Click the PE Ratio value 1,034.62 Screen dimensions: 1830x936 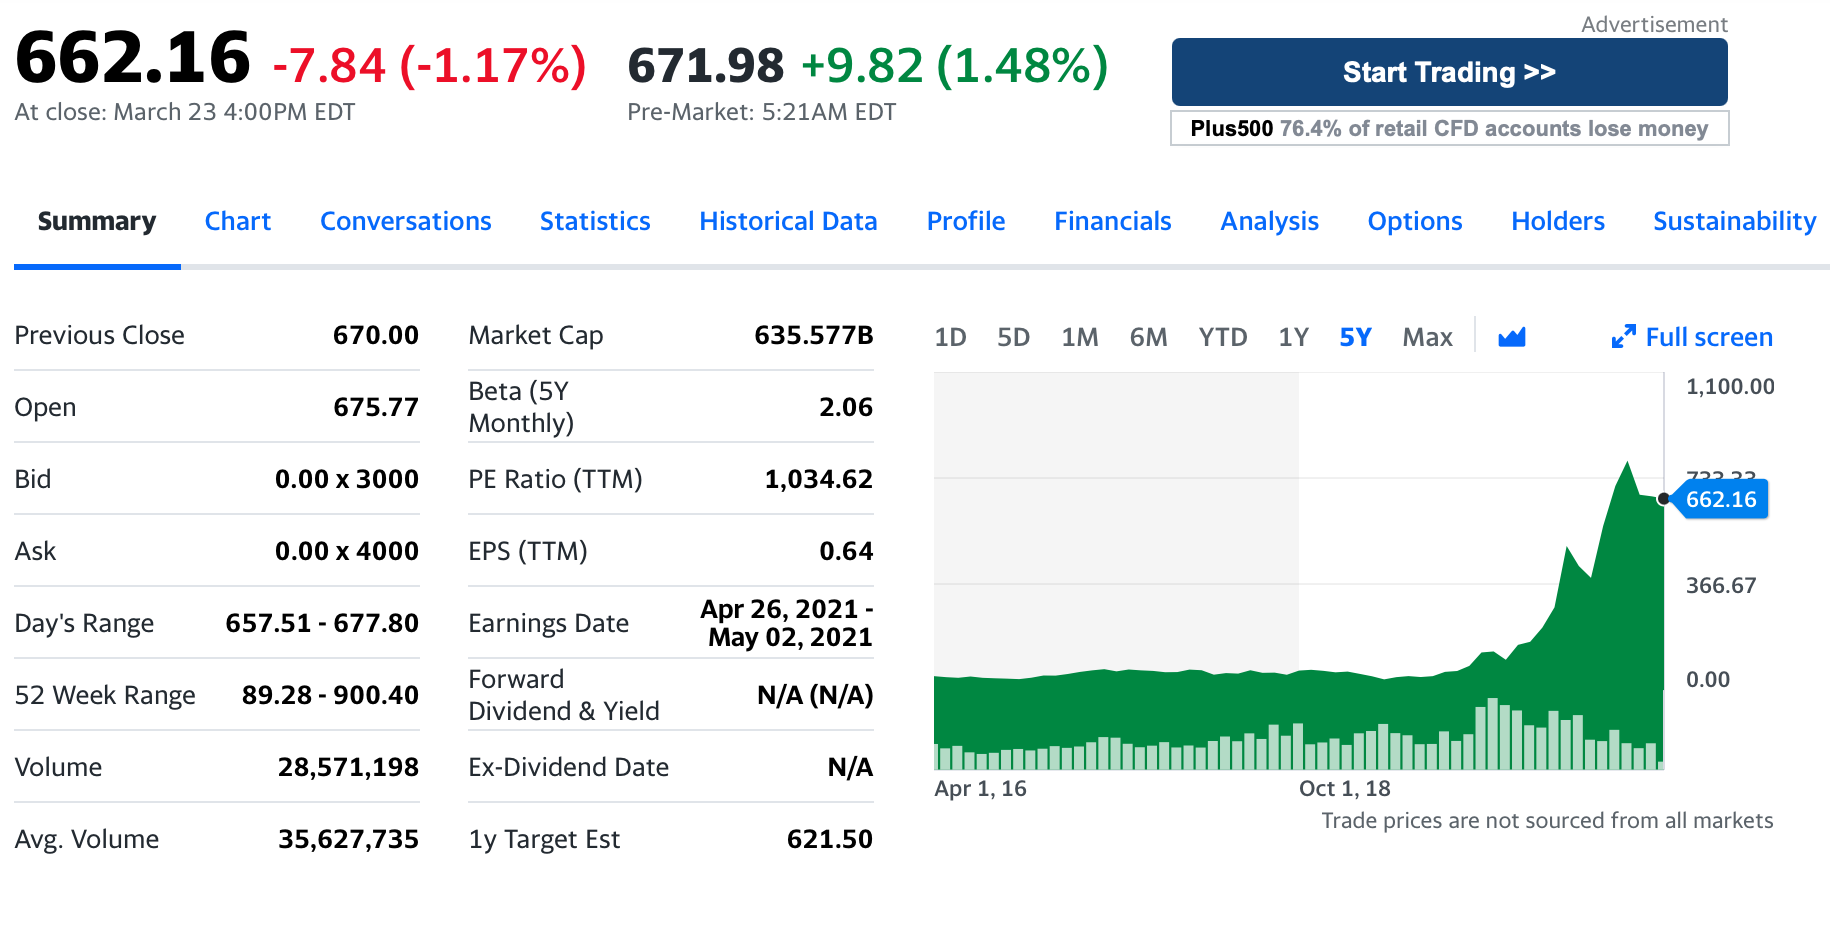819,479
